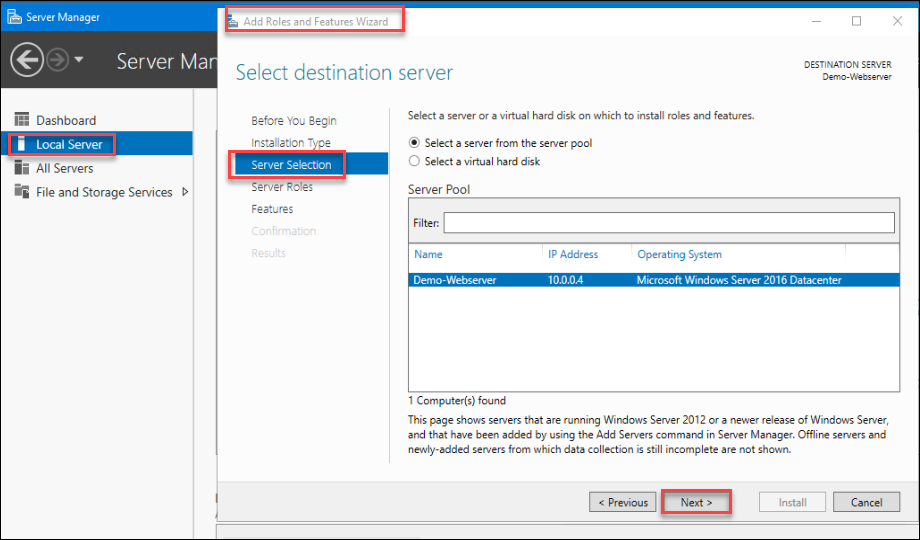The width and height of the screenshot is (920, 540).
Task: Close the Add Roles and Features Wizard
Action: click(897, 21)
